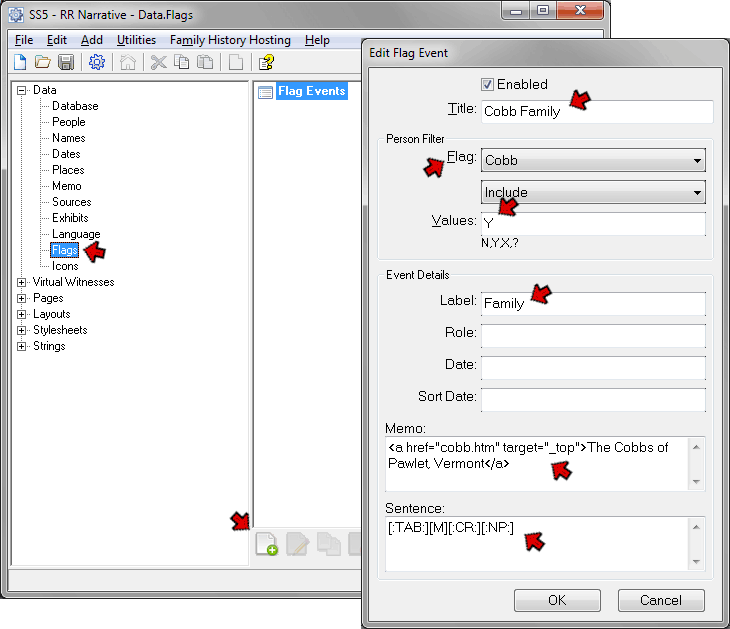Click the Save floppy disk icon
This screenshot has height=629, width=730.
click(66, 62)
